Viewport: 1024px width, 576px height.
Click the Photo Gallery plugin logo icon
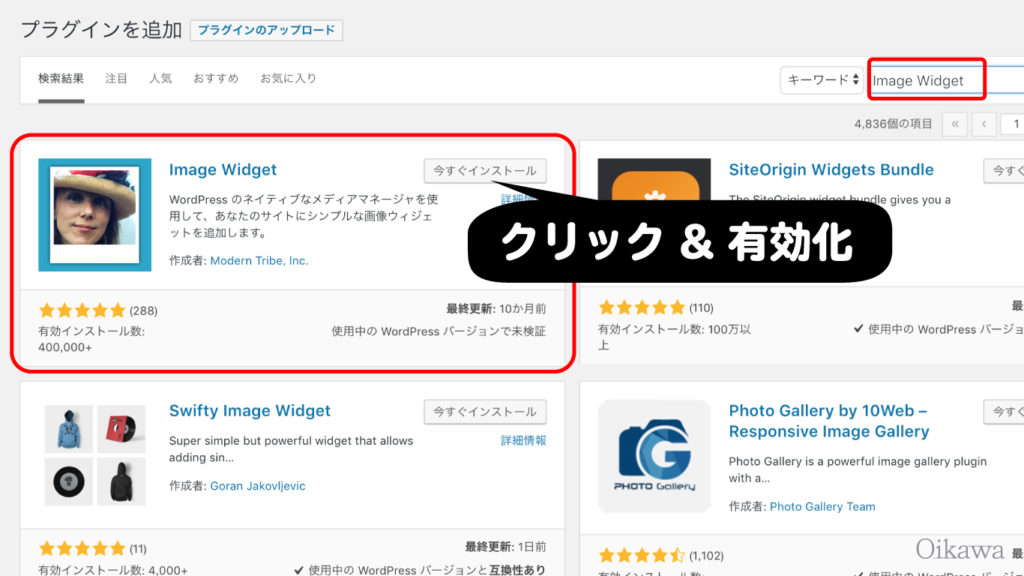click(x=654, y=454)
